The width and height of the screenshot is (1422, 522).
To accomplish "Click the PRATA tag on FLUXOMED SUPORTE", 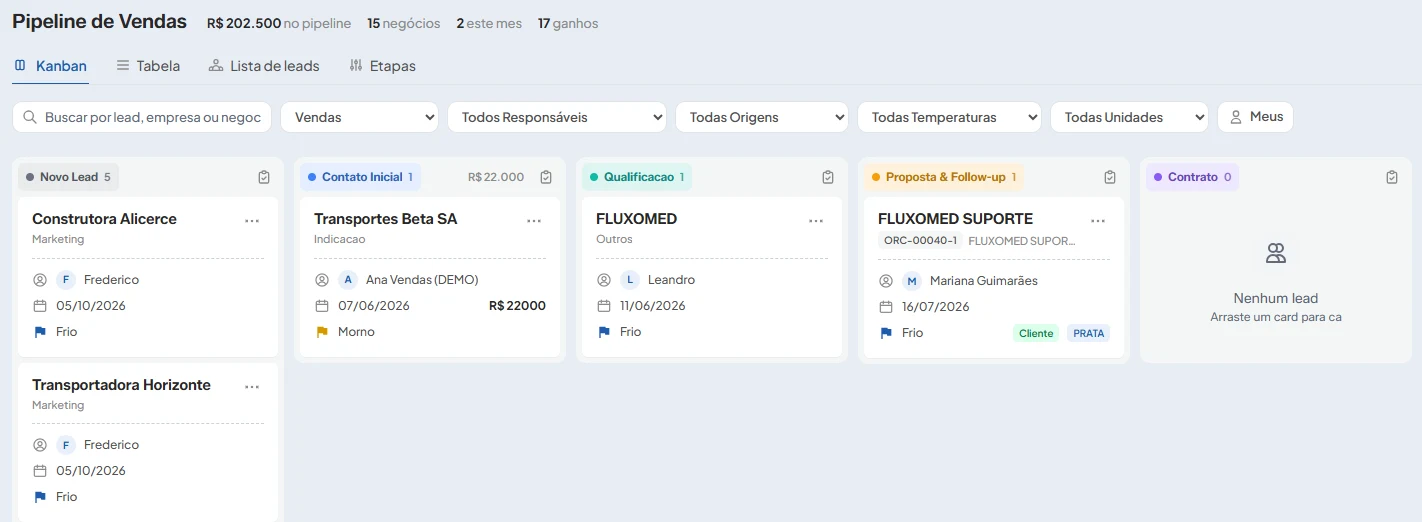I will pos(1088,333).
